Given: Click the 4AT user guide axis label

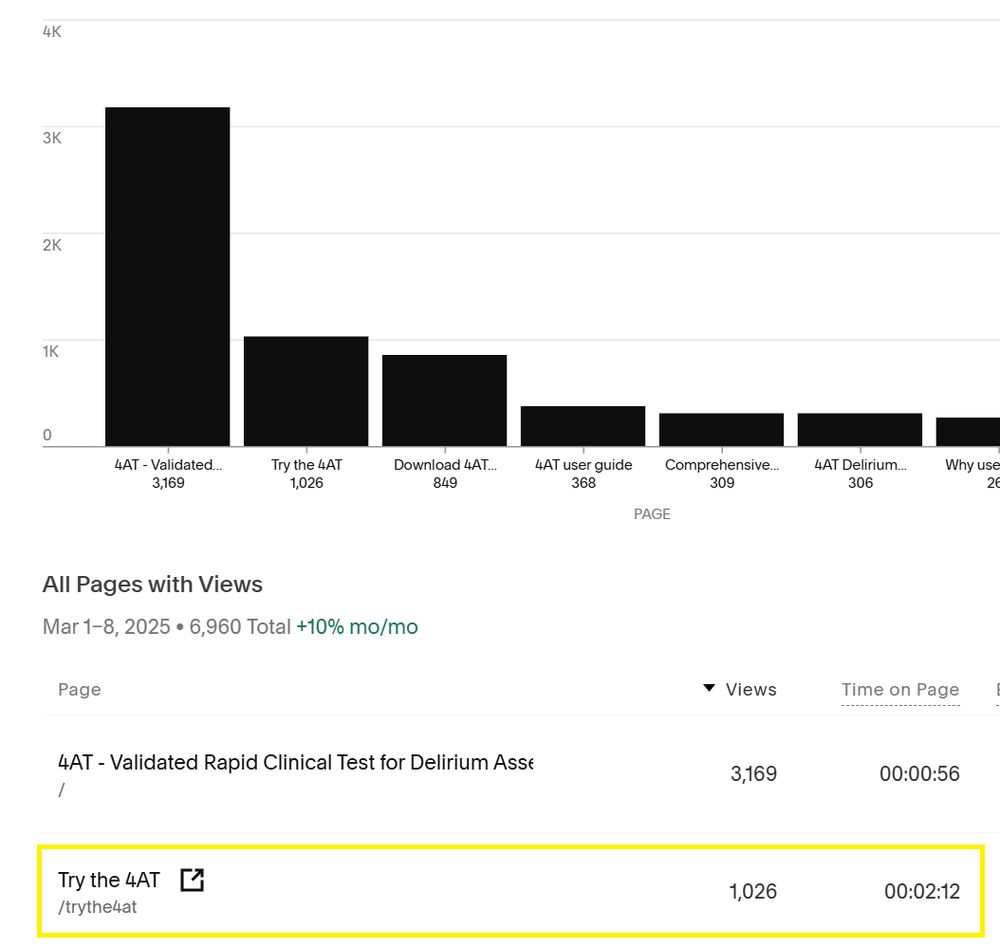Looking at the screenshot, I should pos(584,465).
